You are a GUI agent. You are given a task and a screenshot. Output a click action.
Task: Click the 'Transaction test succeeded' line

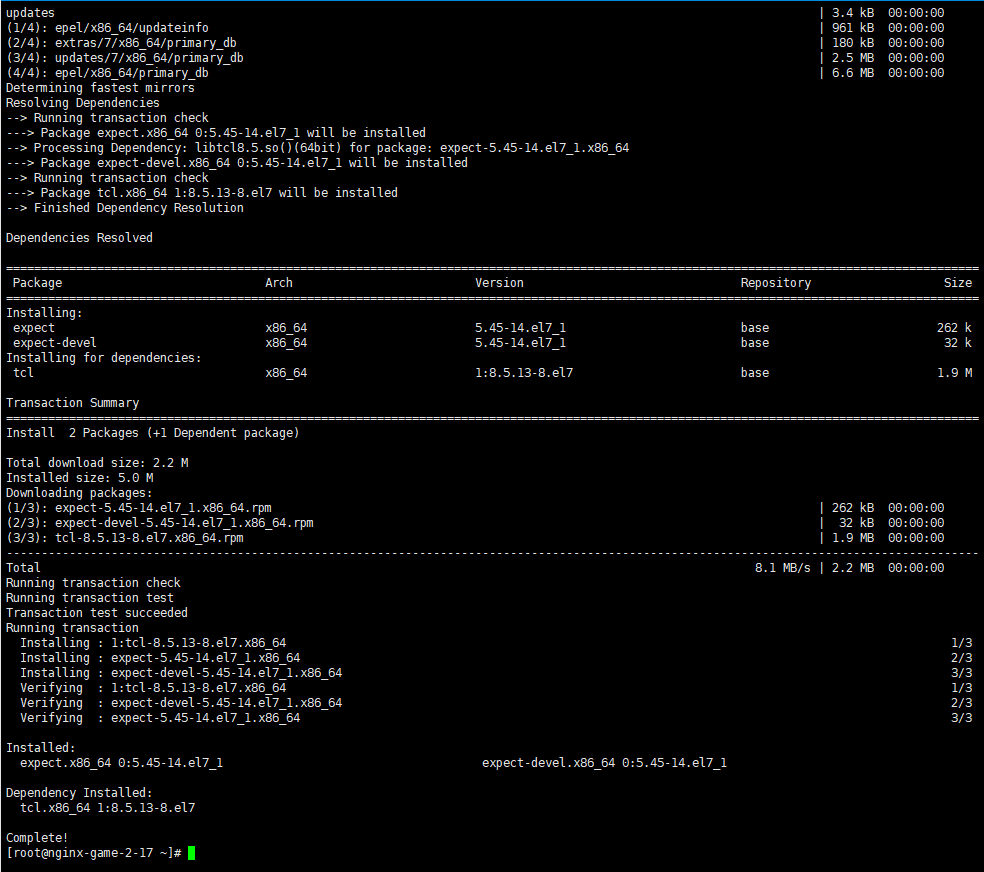tap(97, 613)
